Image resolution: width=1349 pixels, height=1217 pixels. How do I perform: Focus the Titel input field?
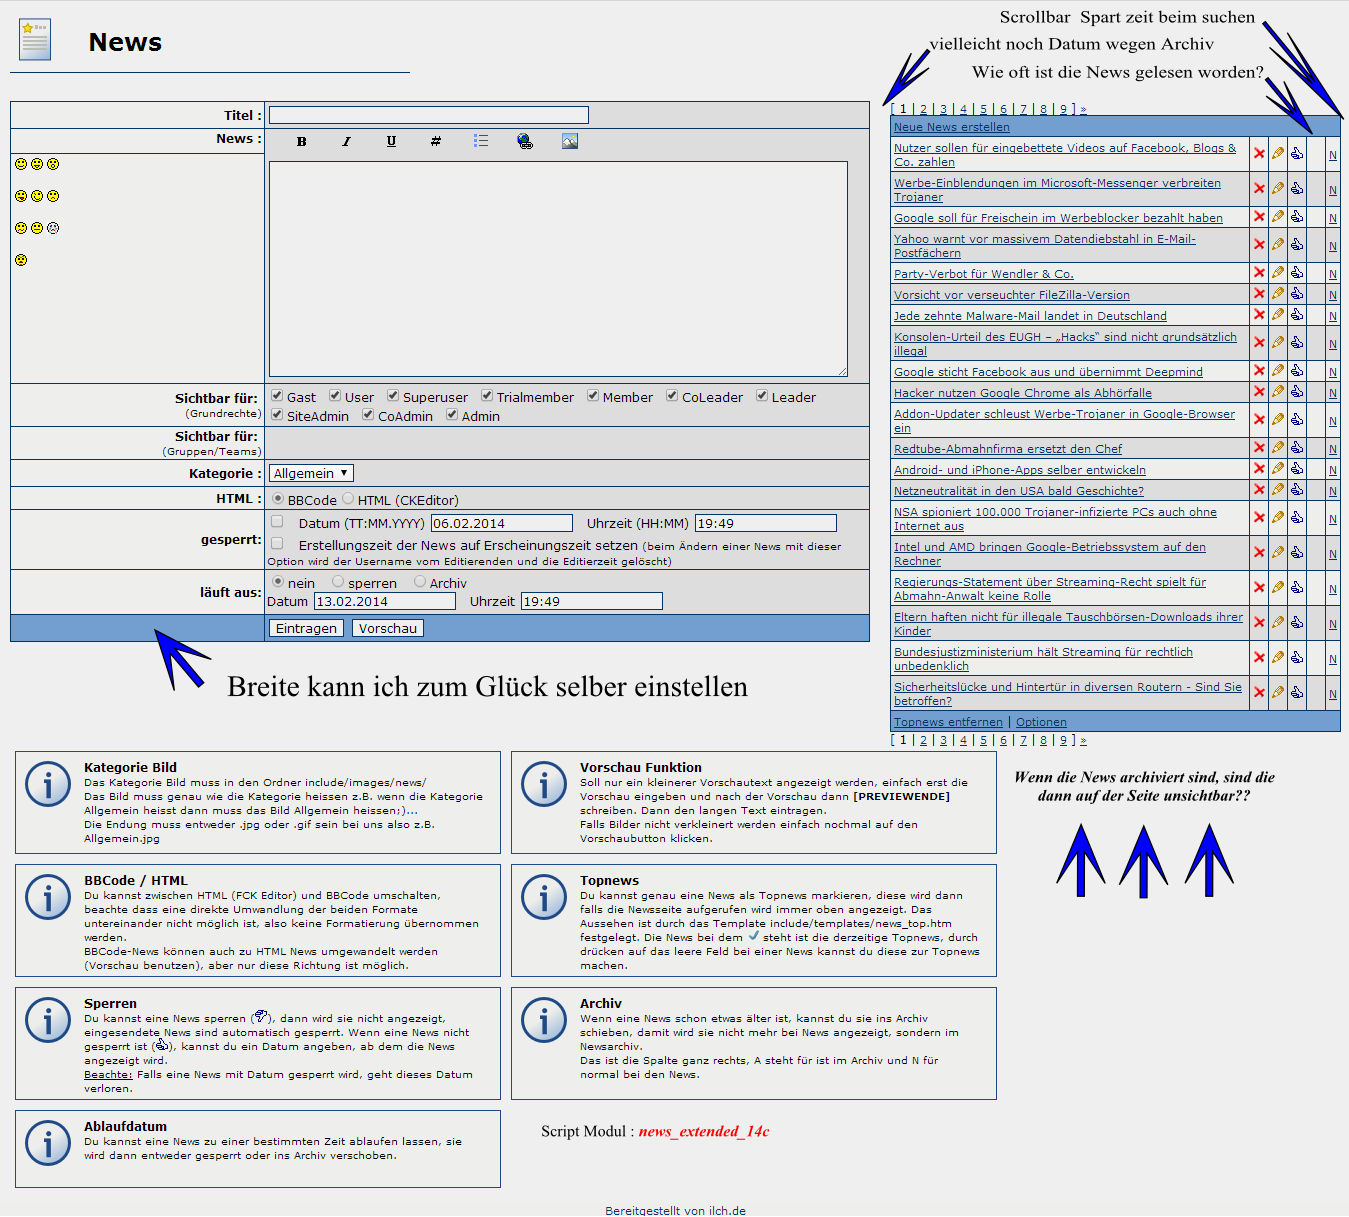[x=429, y=115]
